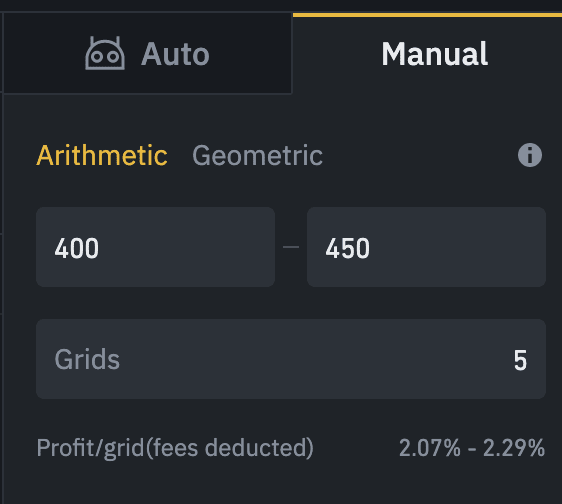Click blank middle of Grids field

(x=315, y=359)
